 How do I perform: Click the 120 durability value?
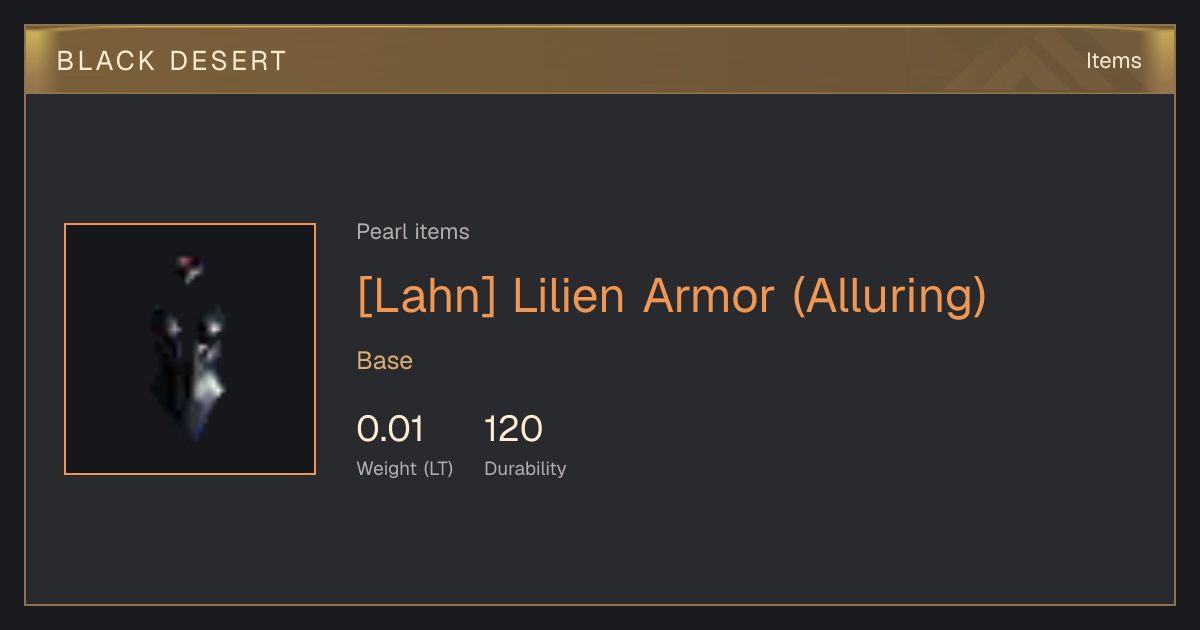(x=513, y=430)
